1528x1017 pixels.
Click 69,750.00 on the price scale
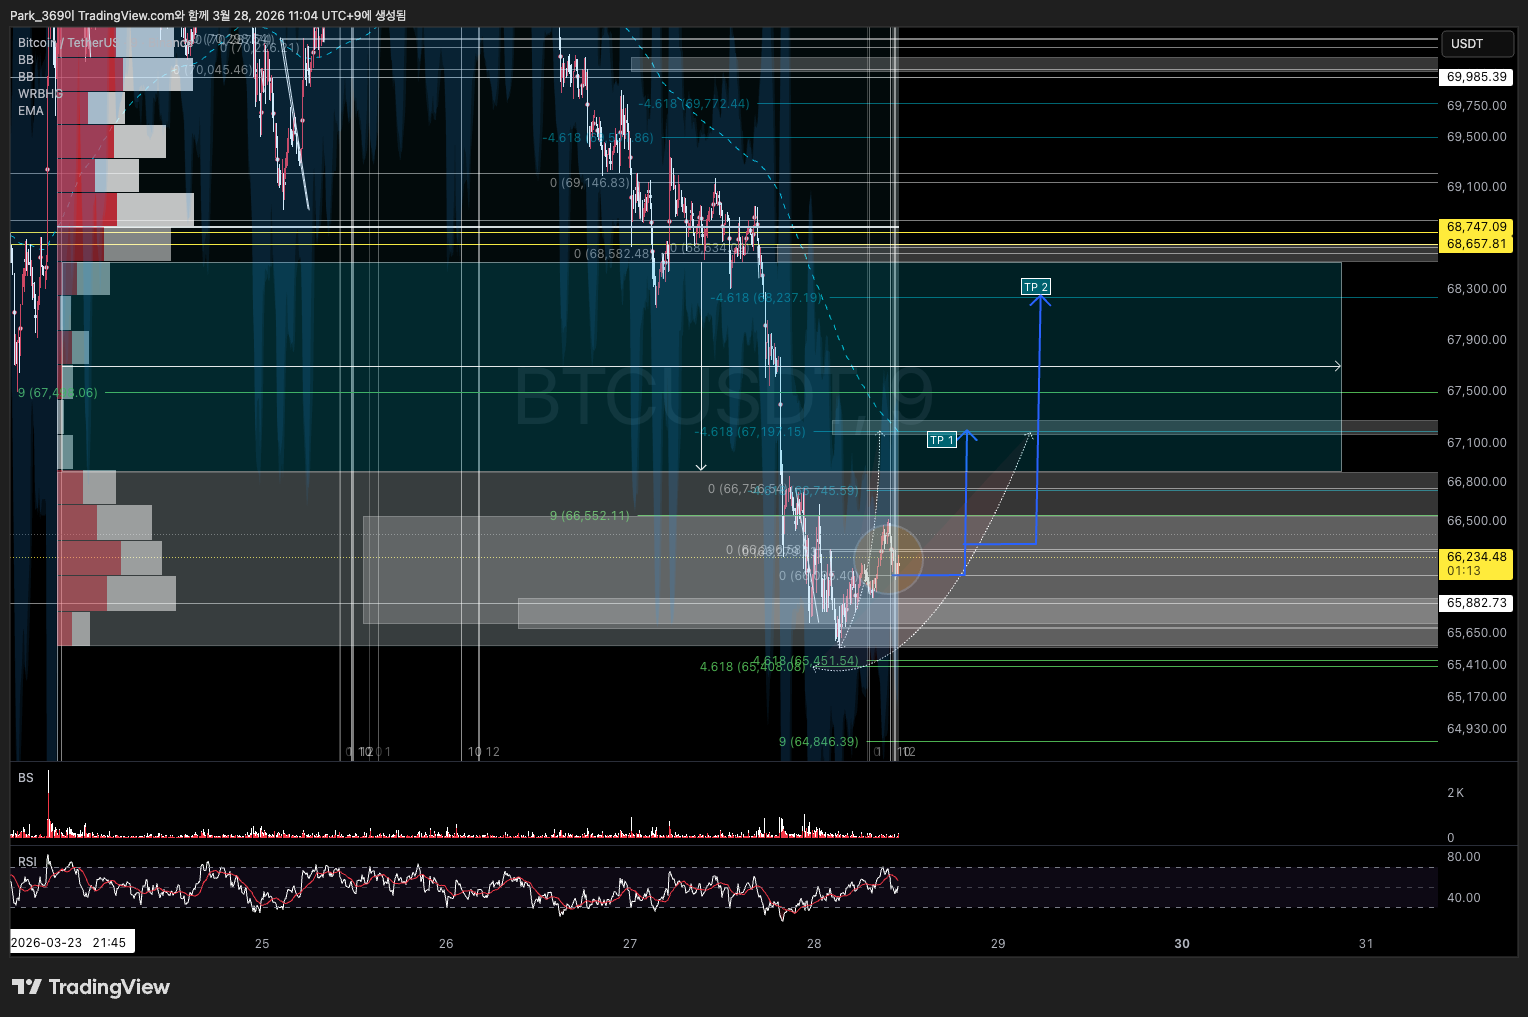tap(1476, 106)
